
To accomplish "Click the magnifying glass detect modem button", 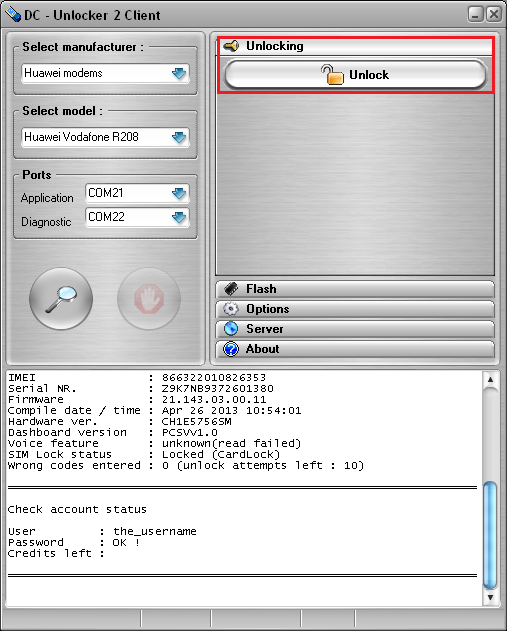I will coord(61,299).
